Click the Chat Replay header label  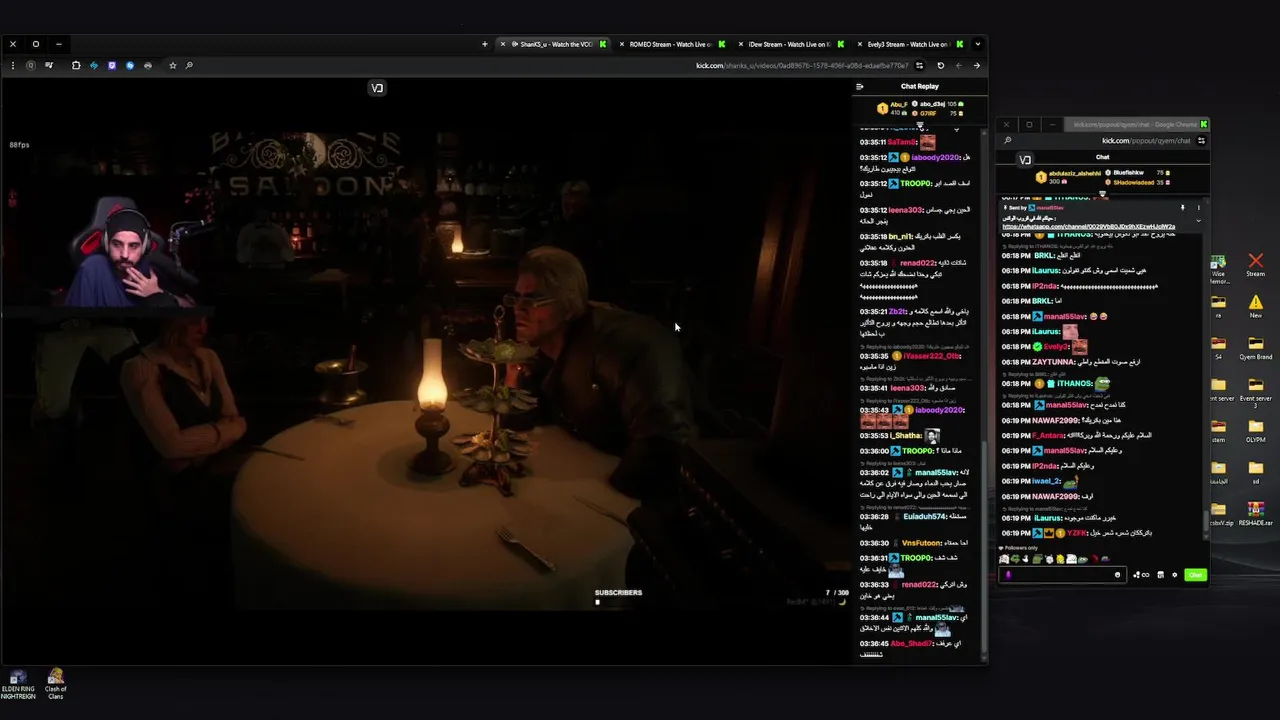[x=919, y=86]
